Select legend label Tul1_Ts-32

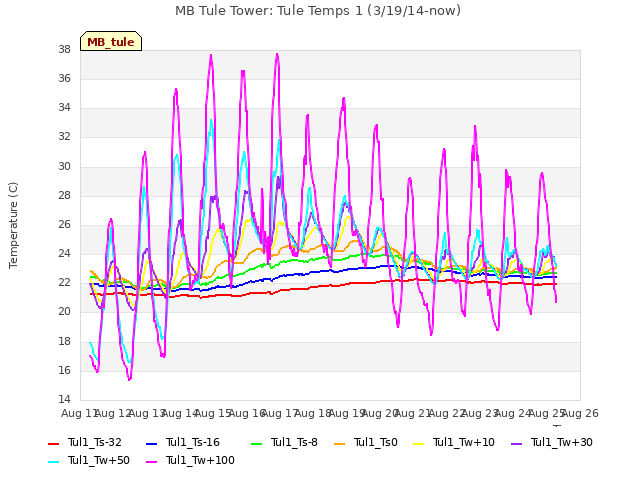pyautogui.click(x=95, y=442)
